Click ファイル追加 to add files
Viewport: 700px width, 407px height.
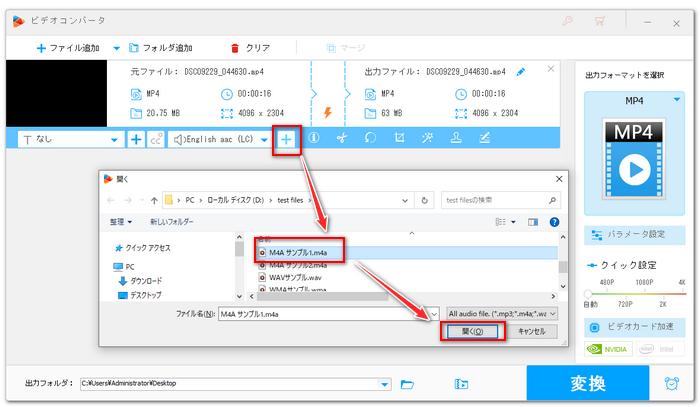pyautogui.click(x=68, y=48)
